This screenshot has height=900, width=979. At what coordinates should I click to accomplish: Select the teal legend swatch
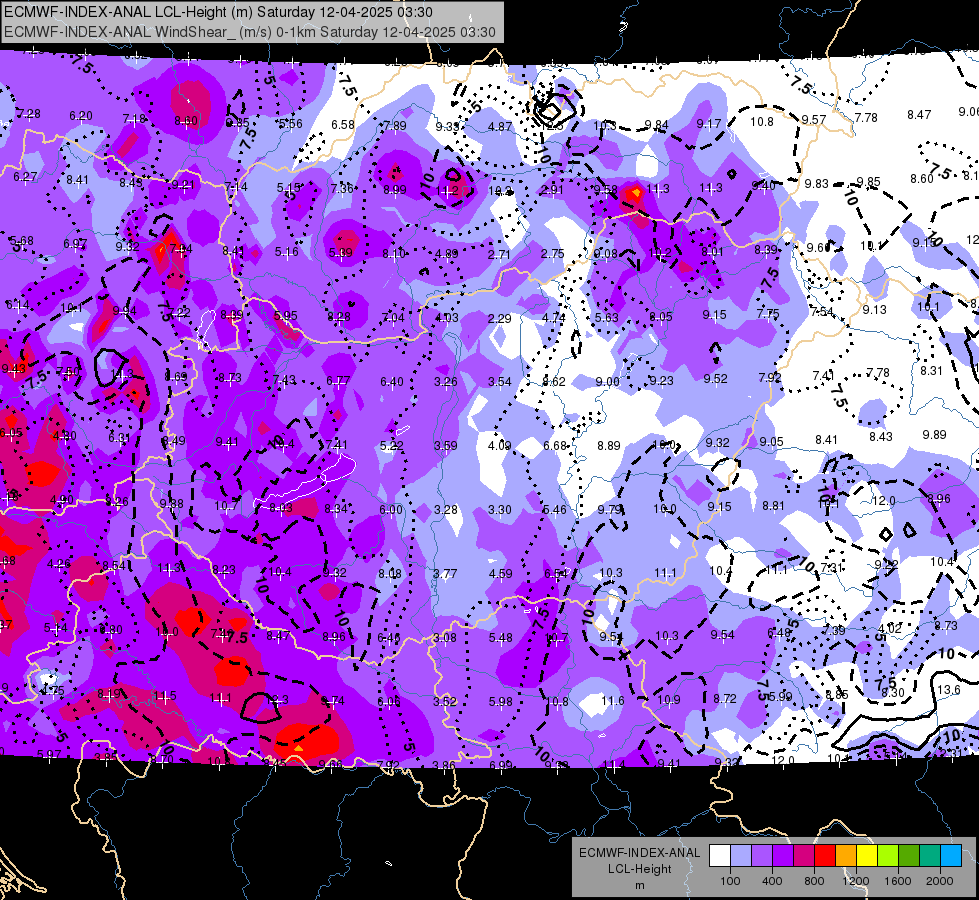tap(930, 856)
